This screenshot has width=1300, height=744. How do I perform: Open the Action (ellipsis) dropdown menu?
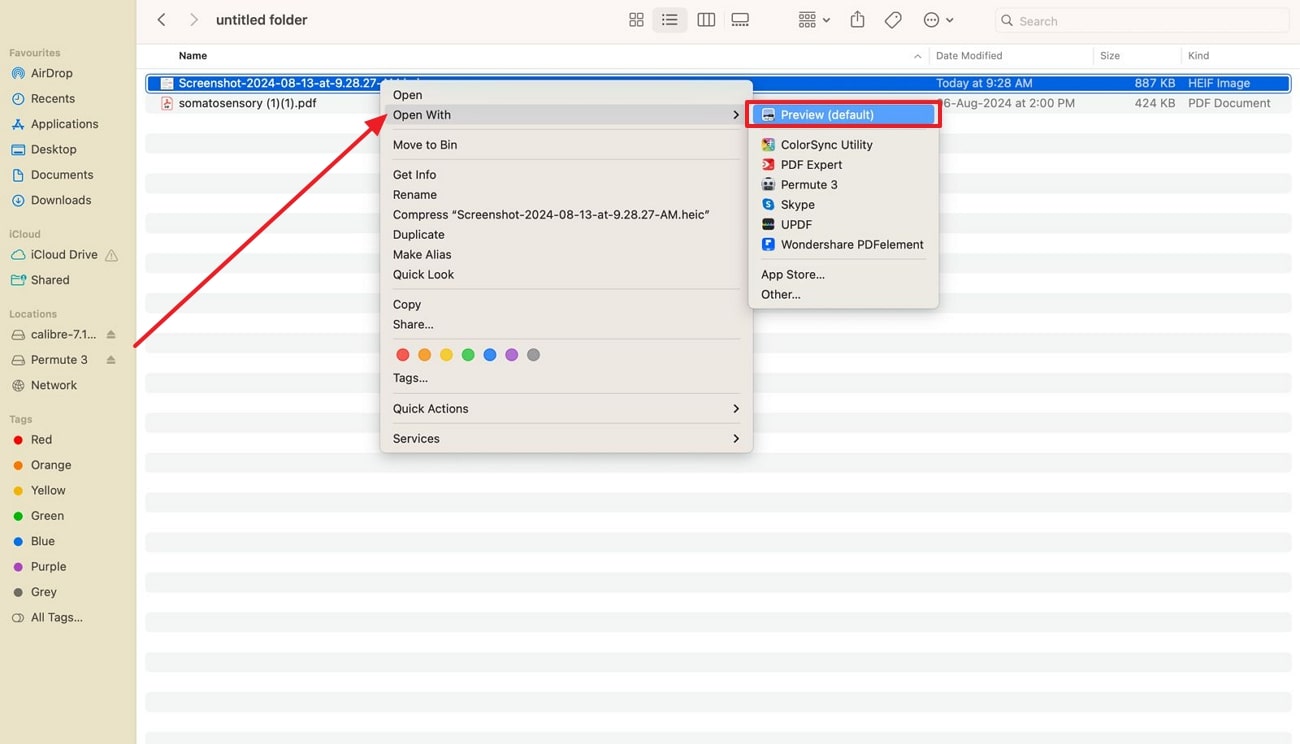938,20
